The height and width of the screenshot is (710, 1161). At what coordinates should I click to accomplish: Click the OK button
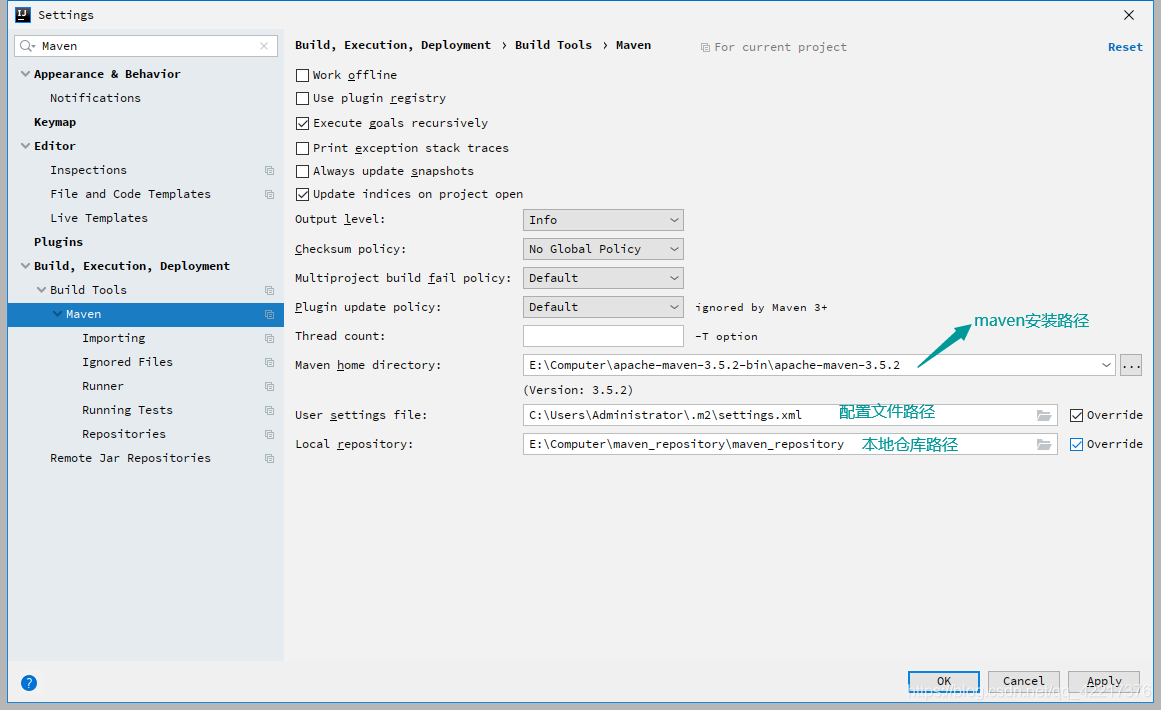[x=944, y=681]
